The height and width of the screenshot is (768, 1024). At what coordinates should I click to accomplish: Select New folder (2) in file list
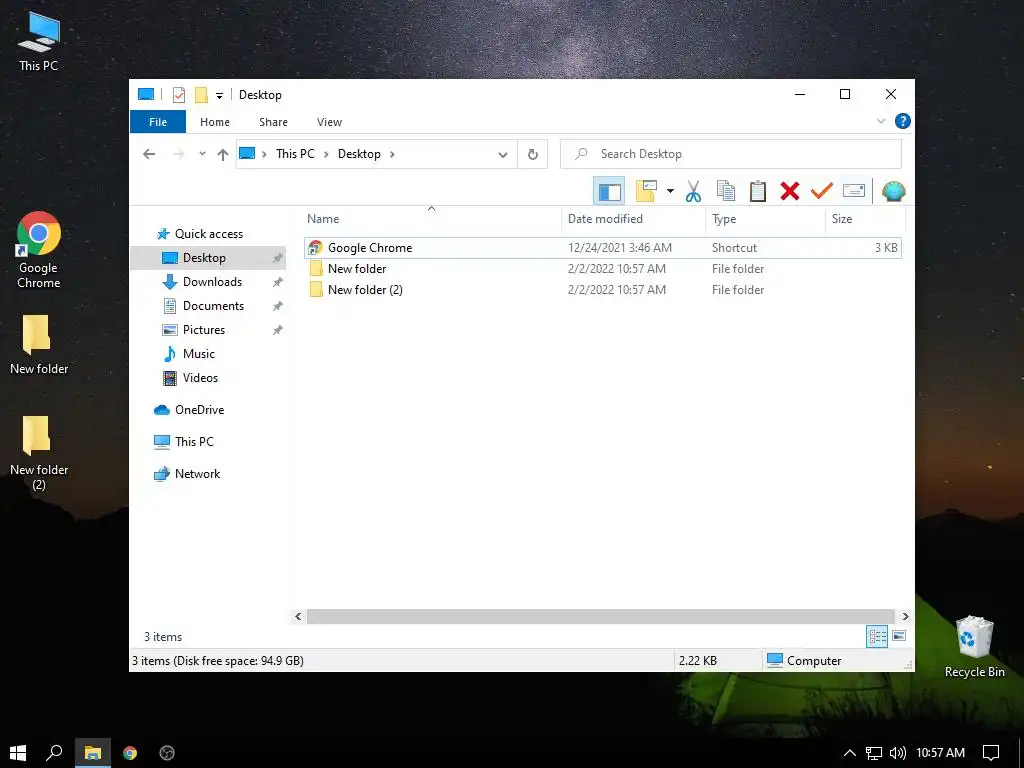(x=603, y=290)
